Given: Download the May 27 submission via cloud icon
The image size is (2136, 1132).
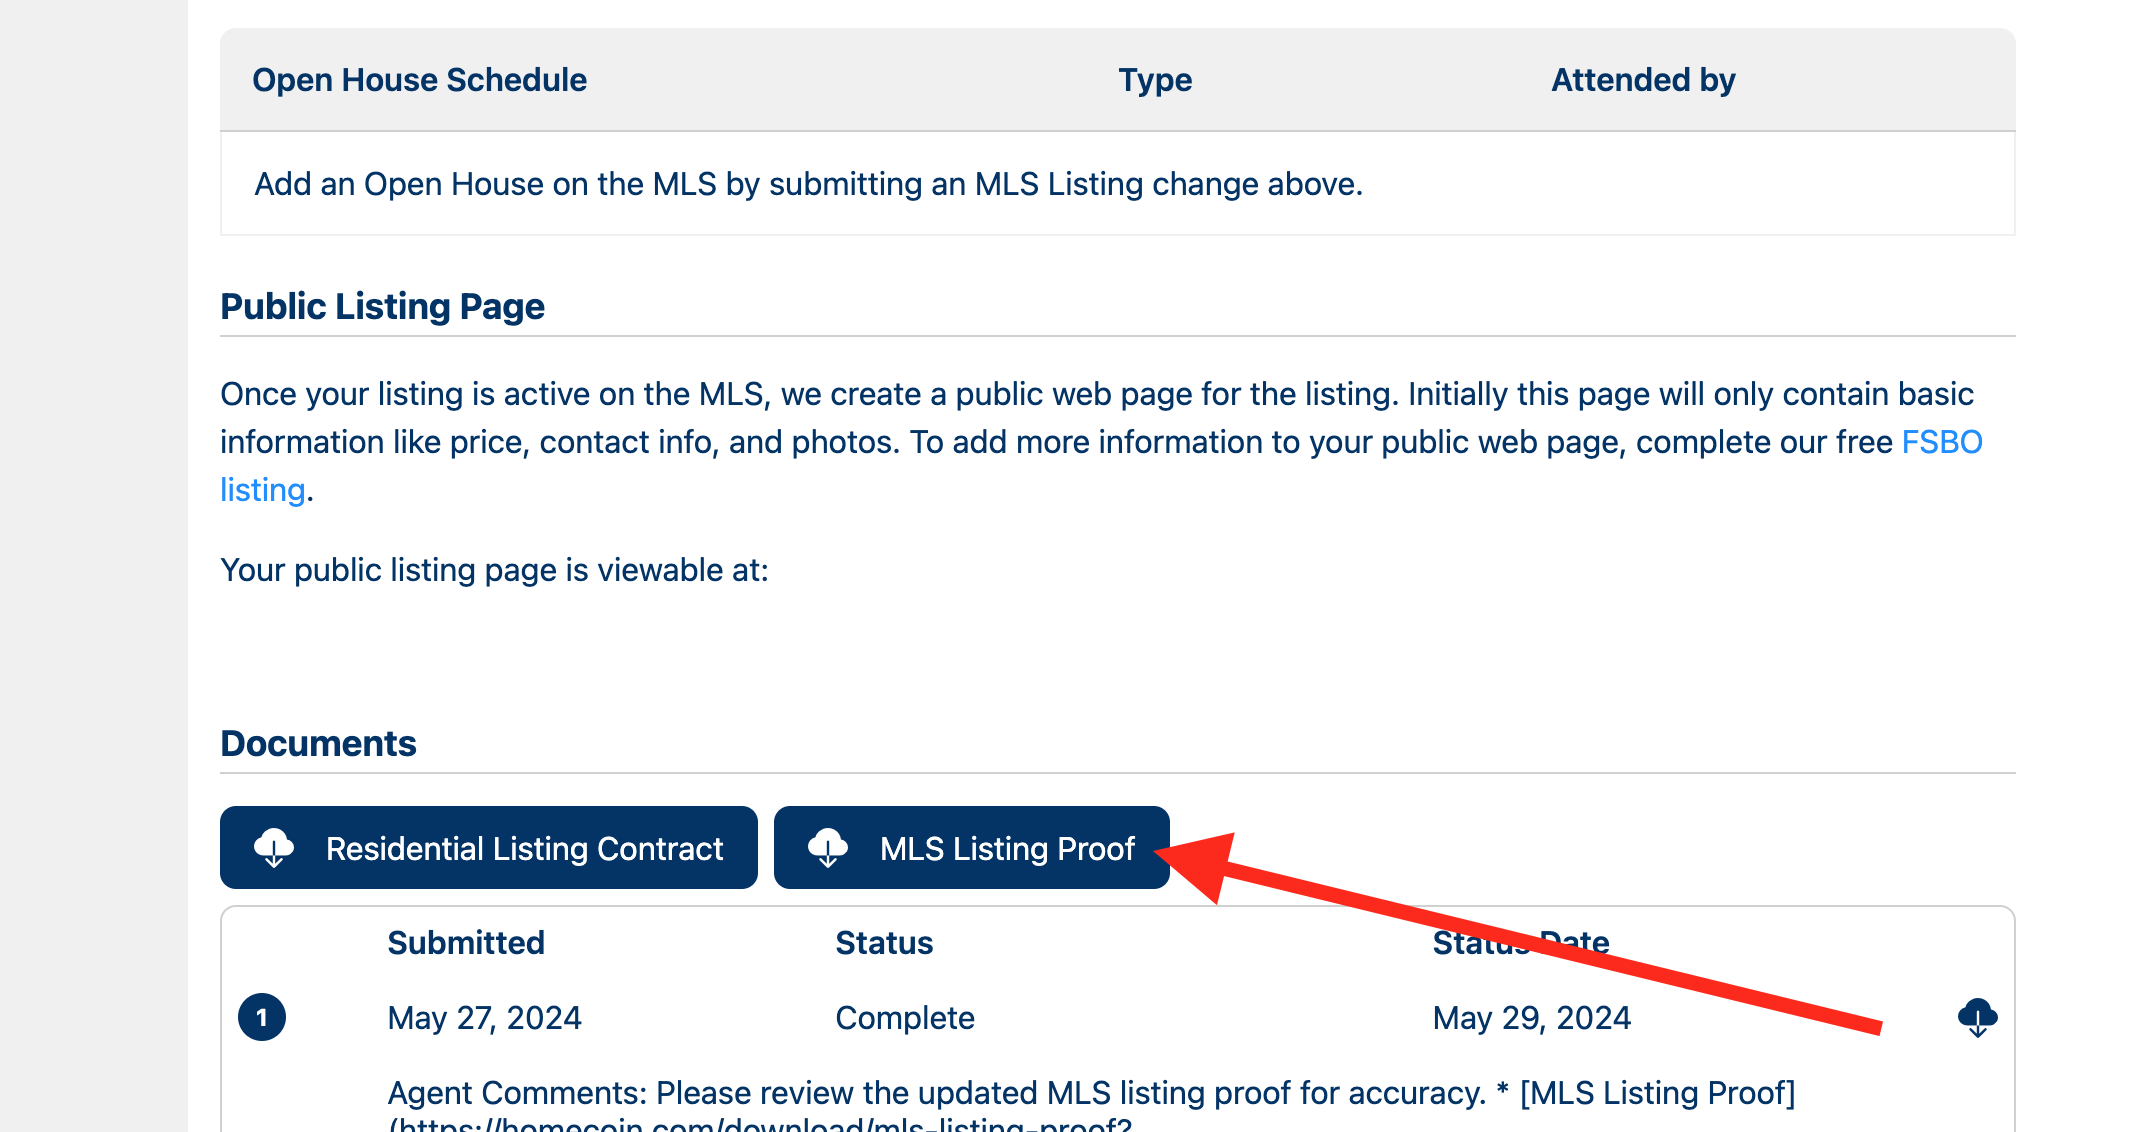Looking at the screenshot, I should 1977,1018.
